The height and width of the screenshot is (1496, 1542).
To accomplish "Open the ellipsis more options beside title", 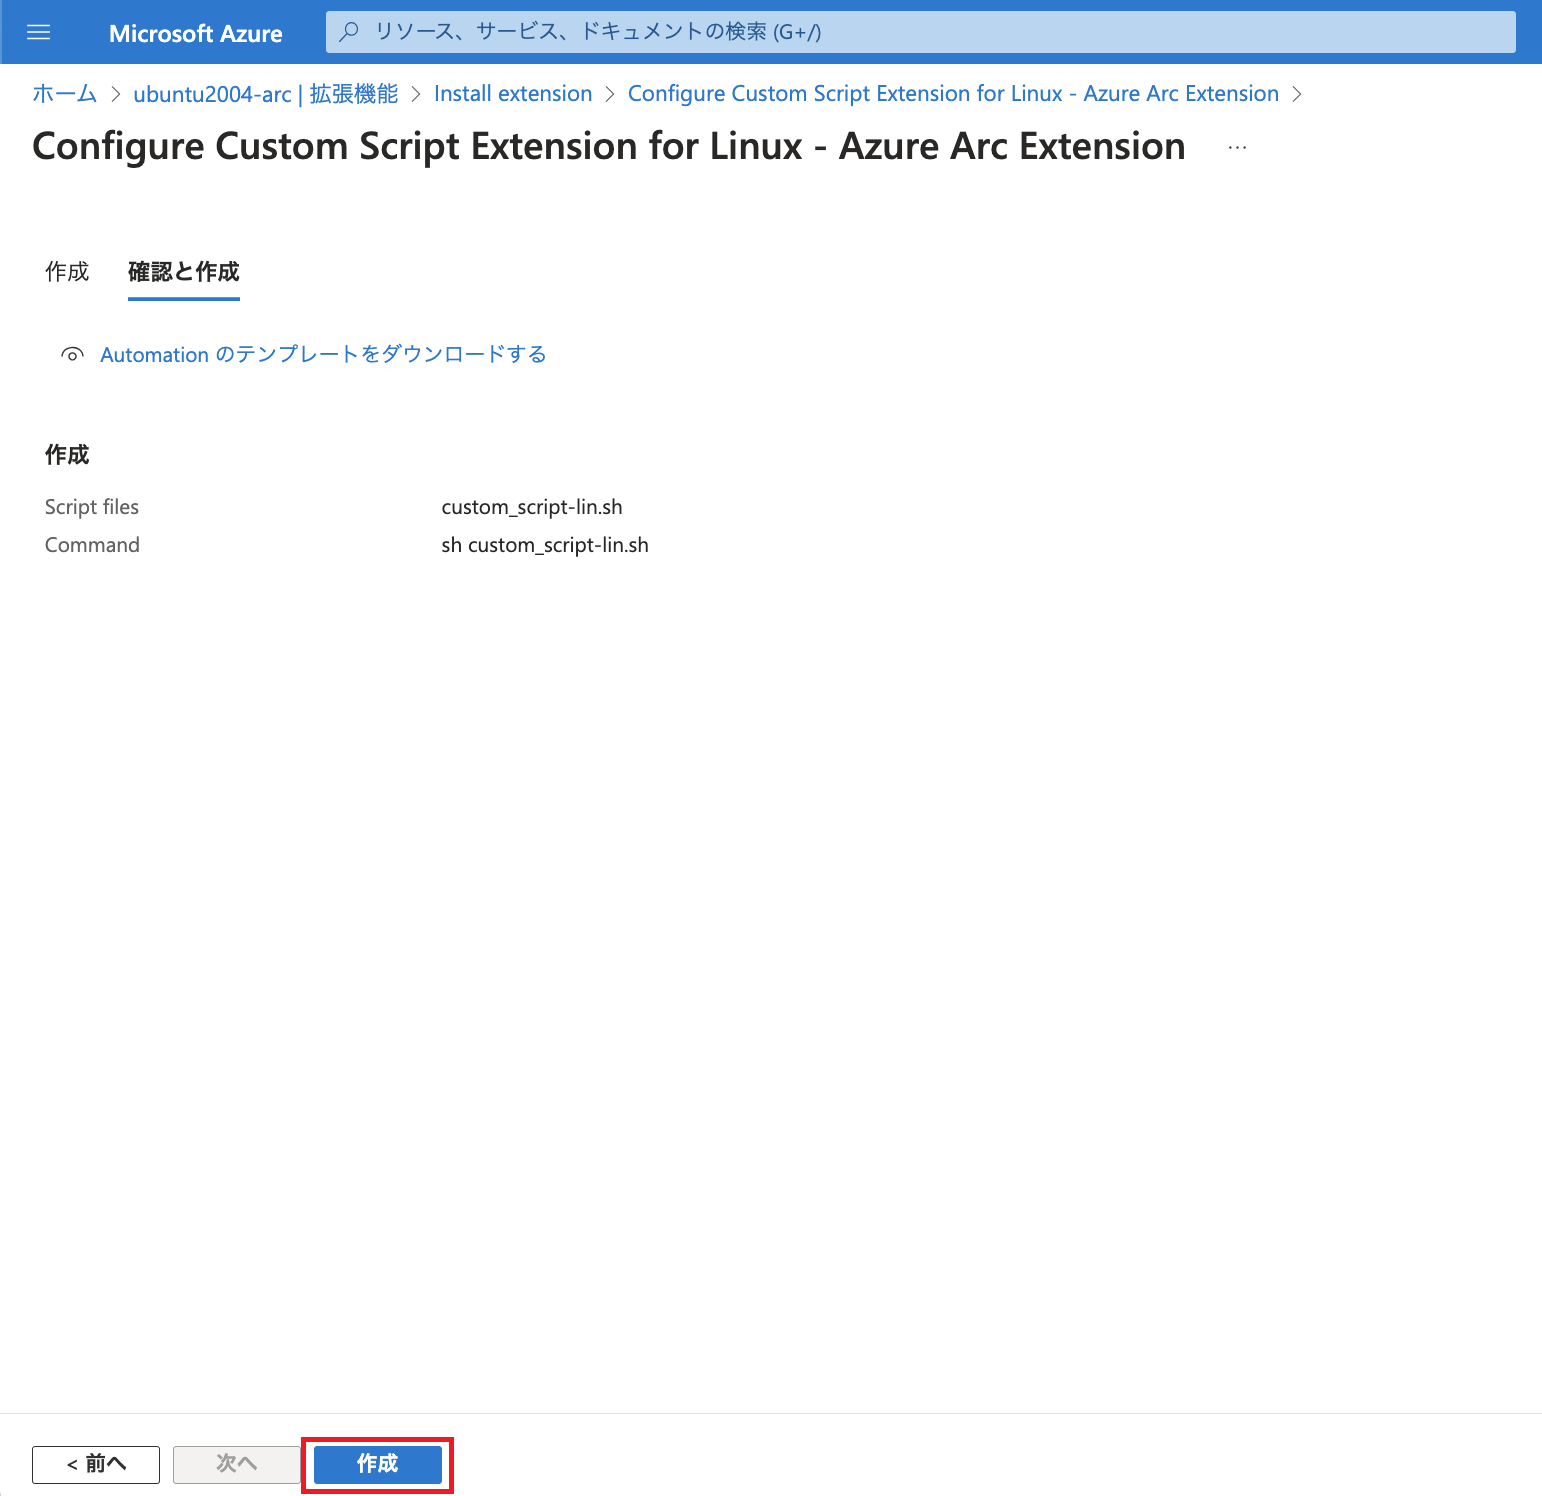I will coord(1237,148).
